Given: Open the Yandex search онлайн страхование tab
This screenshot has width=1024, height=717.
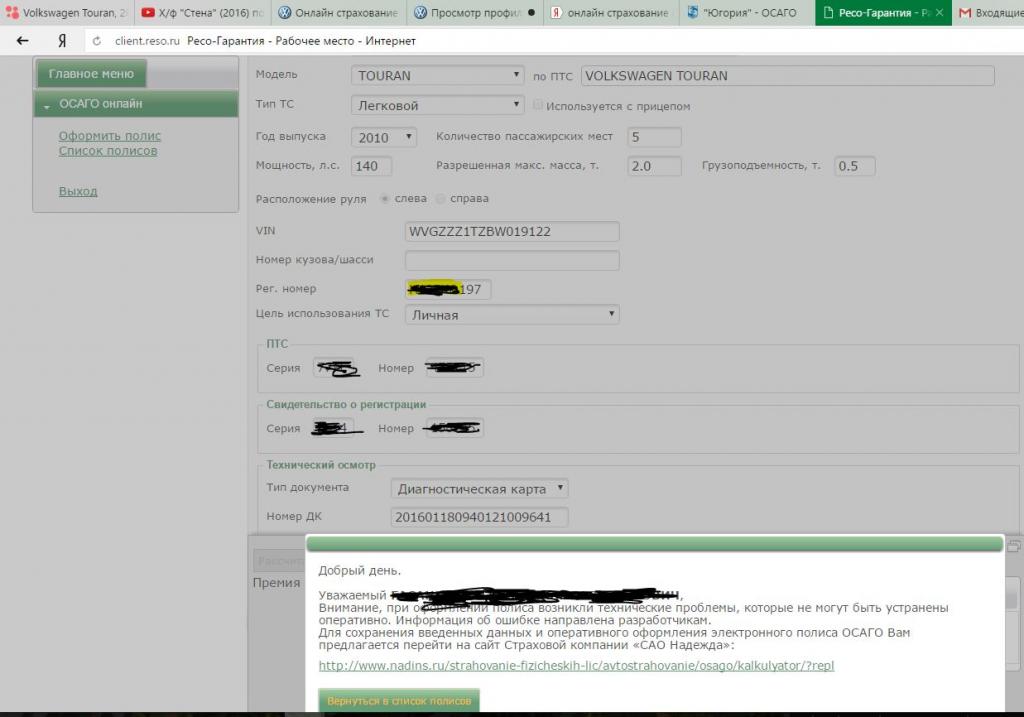Looking at the screenshot, I should [x=611, y=12].
